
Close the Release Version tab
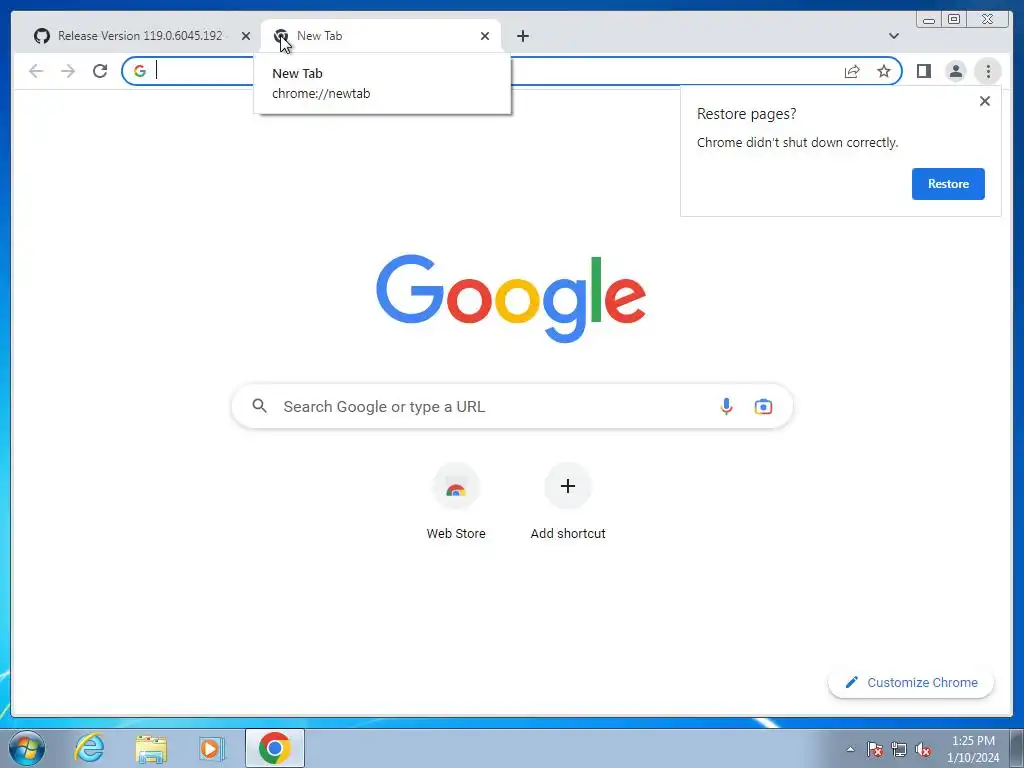[x=246, y=36]
